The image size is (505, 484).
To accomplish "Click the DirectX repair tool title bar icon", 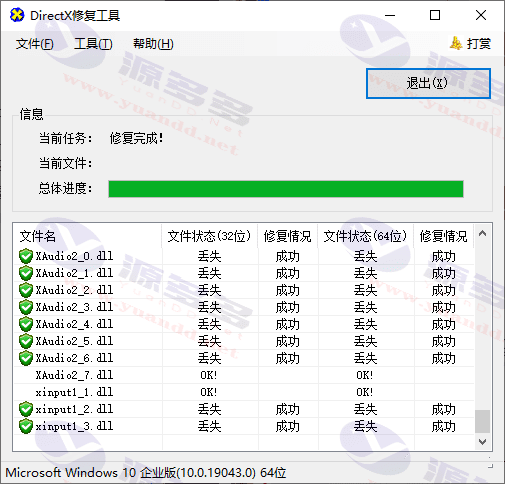I will pyautogui.click(x=17, y=15).
